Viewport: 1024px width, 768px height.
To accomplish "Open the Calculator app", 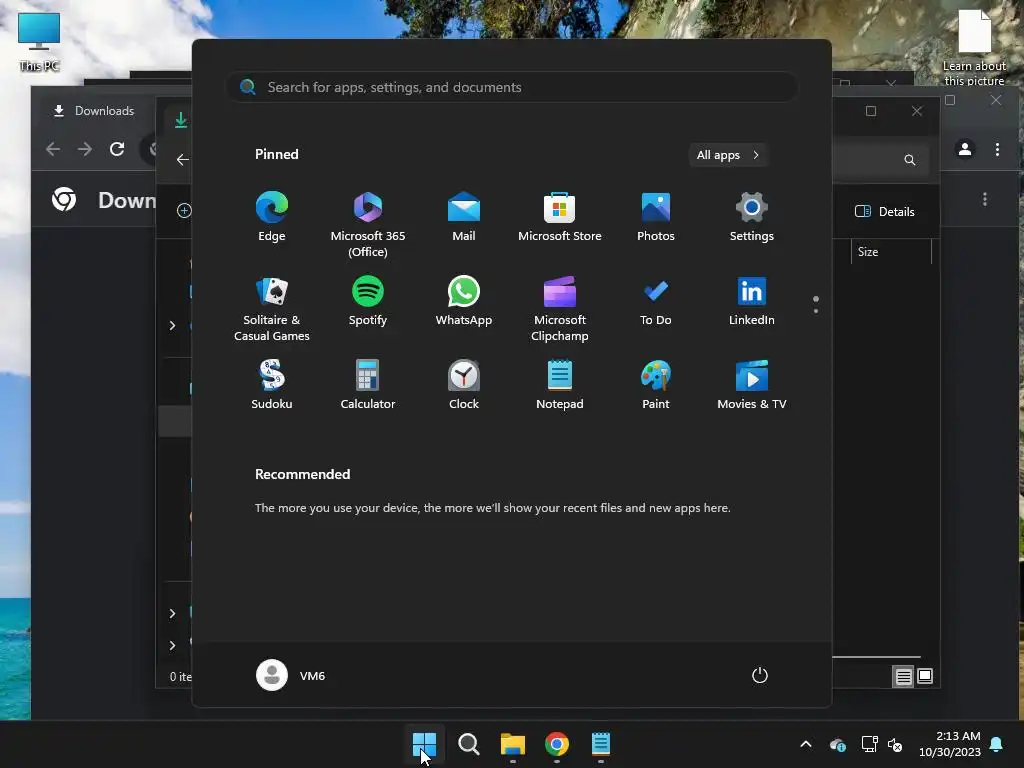I will click(368, 385).
